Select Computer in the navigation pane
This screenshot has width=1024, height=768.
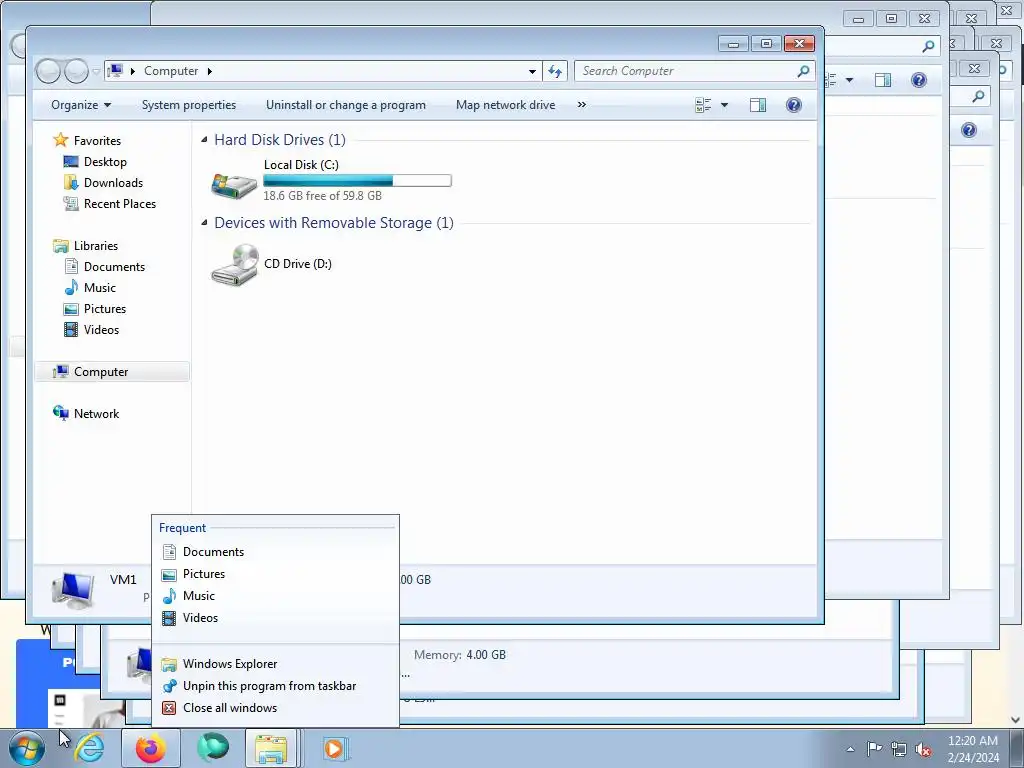pos(112,372)
